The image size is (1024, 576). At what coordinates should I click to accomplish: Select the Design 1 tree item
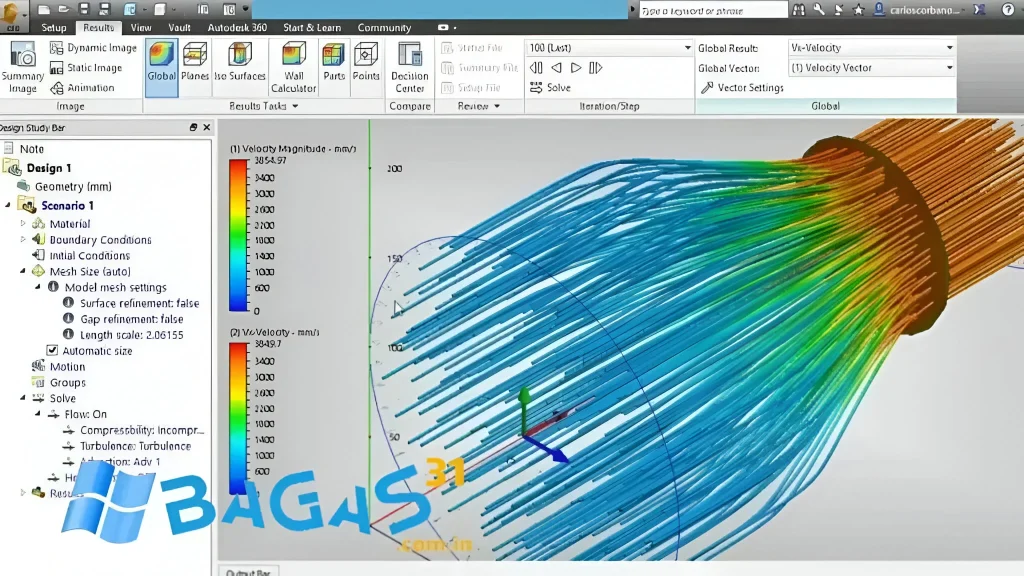[49, 168]
